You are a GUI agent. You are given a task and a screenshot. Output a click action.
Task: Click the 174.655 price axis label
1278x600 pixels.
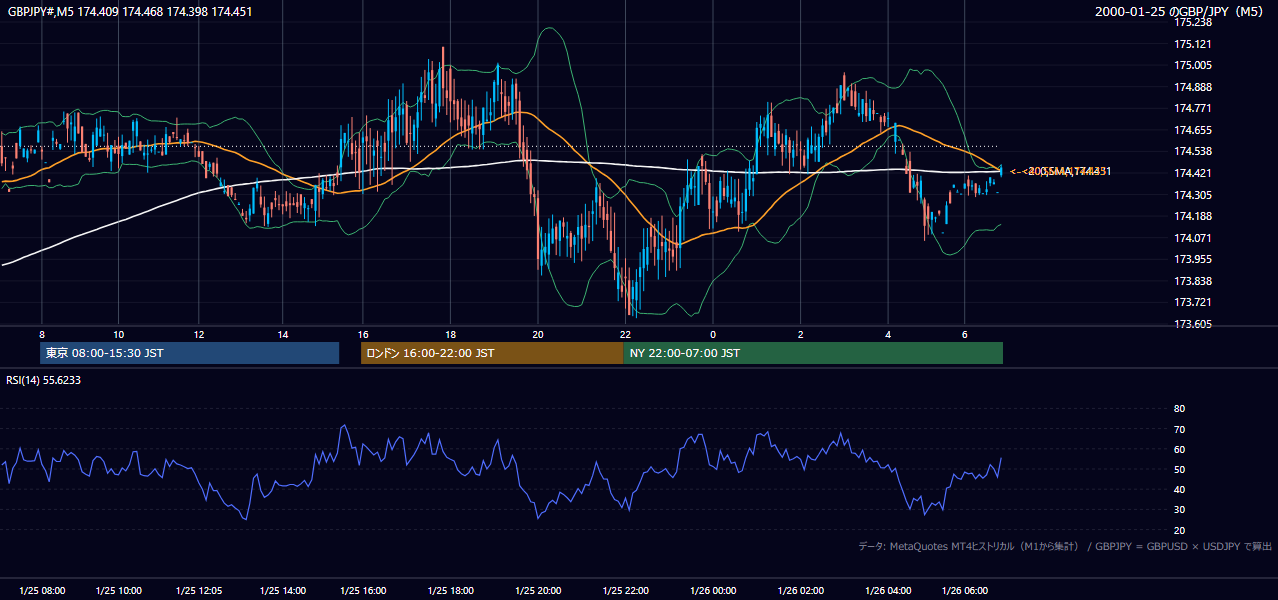coord(1193,130)
